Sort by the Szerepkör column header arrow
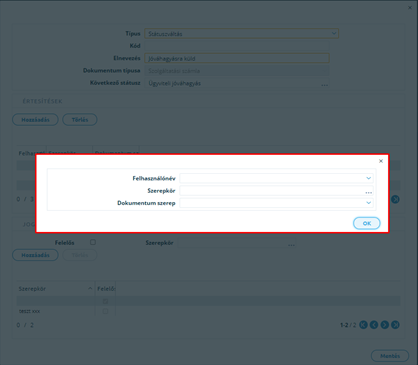Image resolution: width=418 pixels, height=365 pixels. pos(90,288)
